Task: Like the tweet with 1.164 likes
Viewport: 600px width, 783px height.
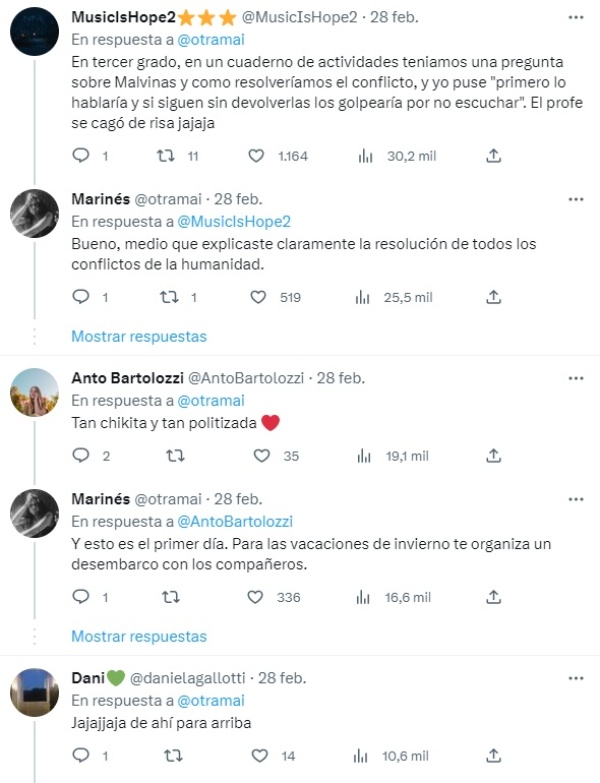Action: (257, 155)
